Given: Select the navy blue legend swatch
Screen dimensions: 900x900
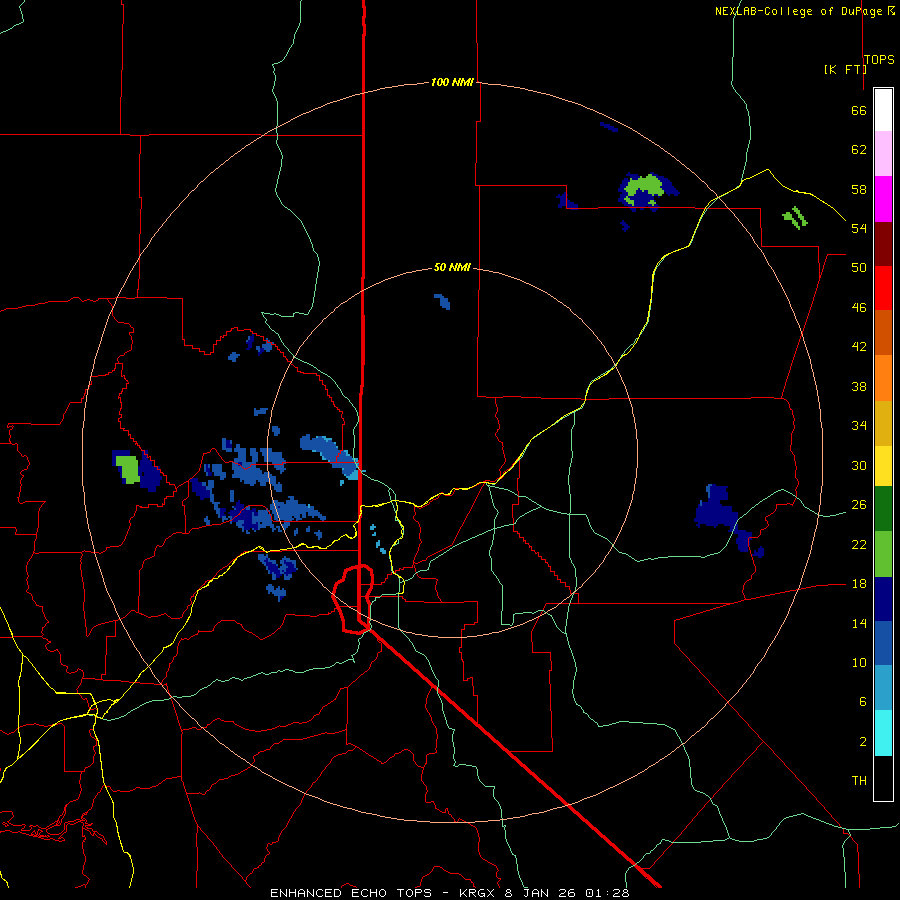Looking at the screenshot, I should (x=883, y=599).
